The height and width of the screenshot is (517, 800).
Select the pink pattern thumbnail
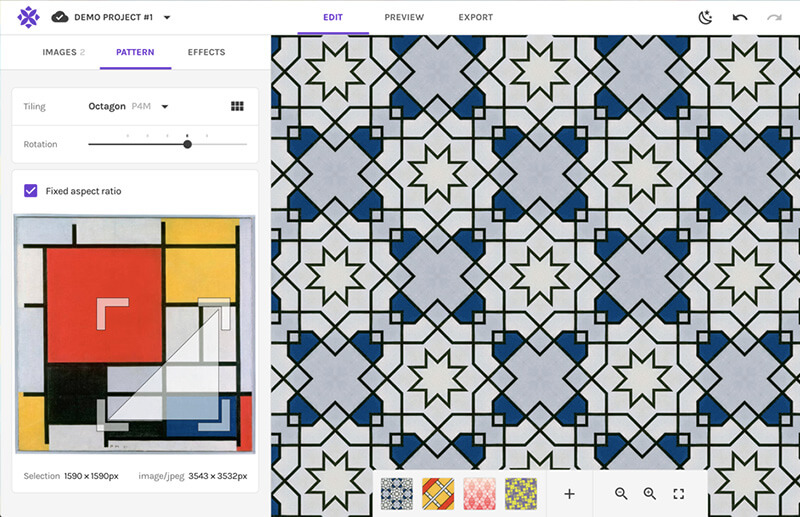pyautogui.click(x=479, y=494)
